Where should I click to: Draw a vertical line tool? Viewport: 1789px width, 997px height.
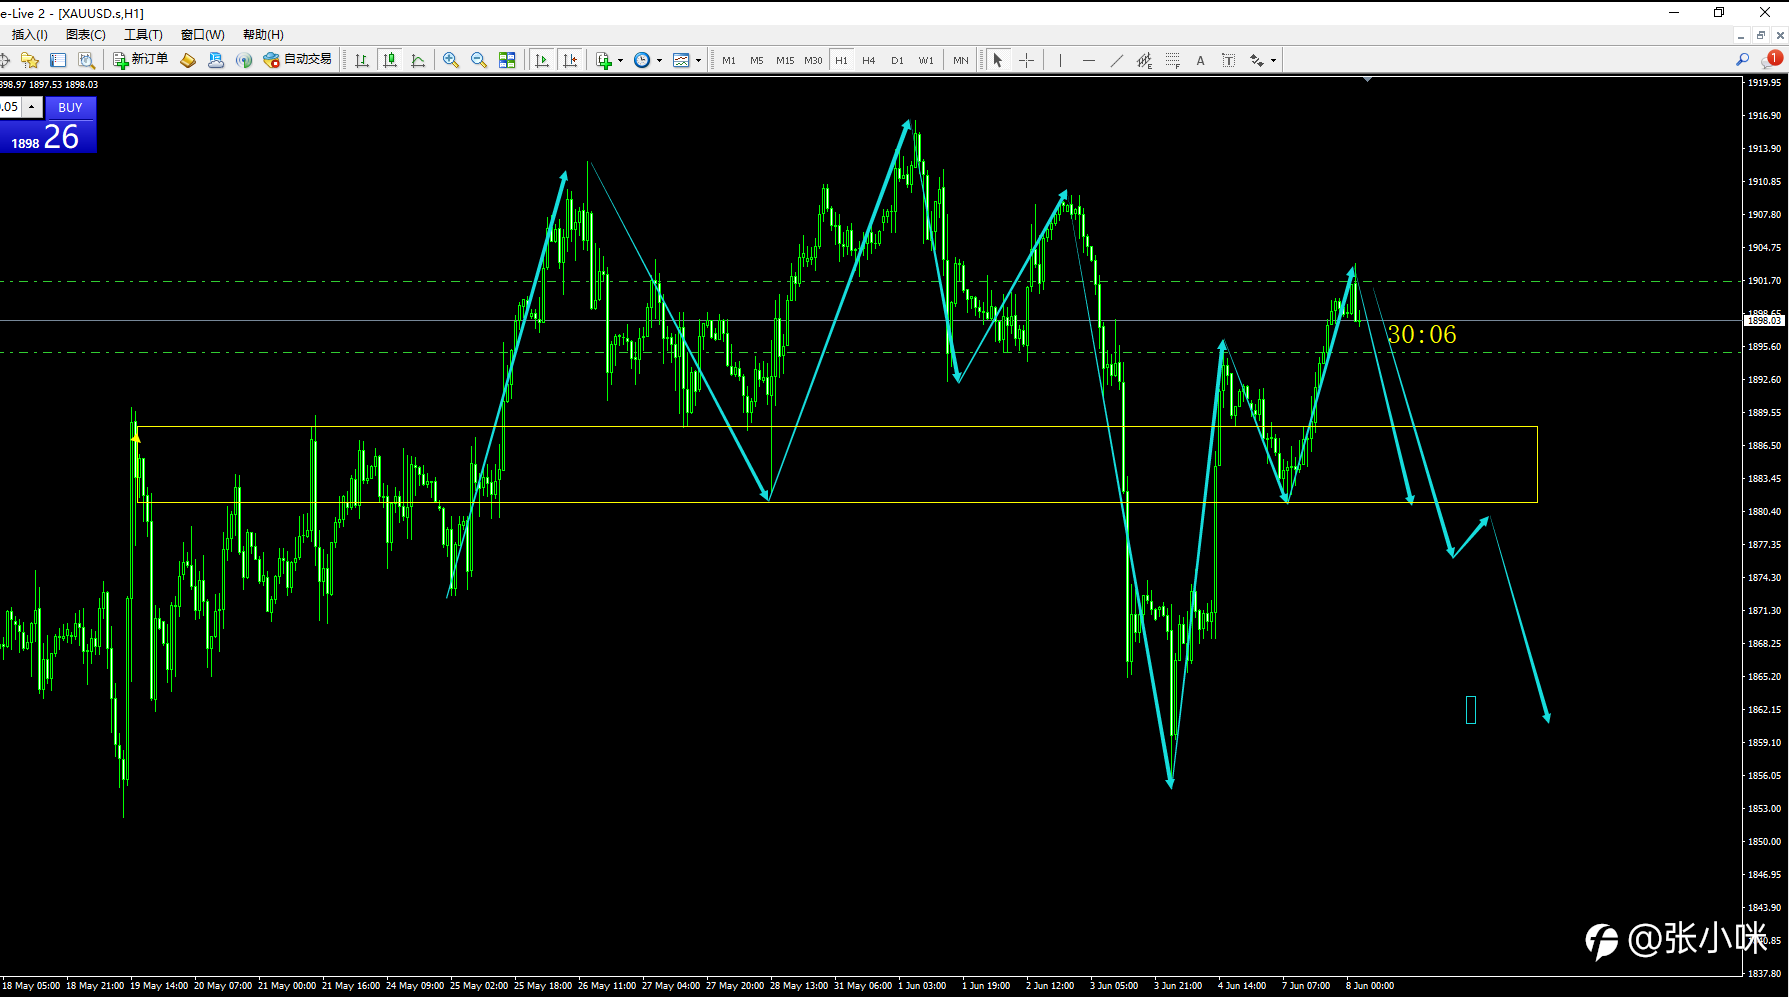[x=1060, y=60]
